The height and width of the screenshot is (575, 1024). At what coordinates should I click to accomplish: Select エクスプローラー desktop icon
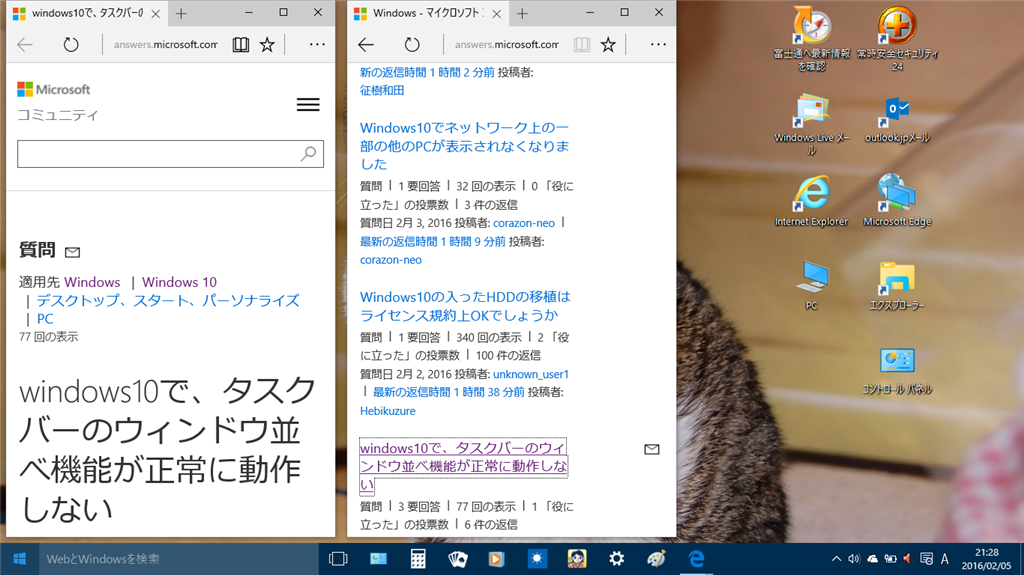pyautogui.click(x=897, y=285)
